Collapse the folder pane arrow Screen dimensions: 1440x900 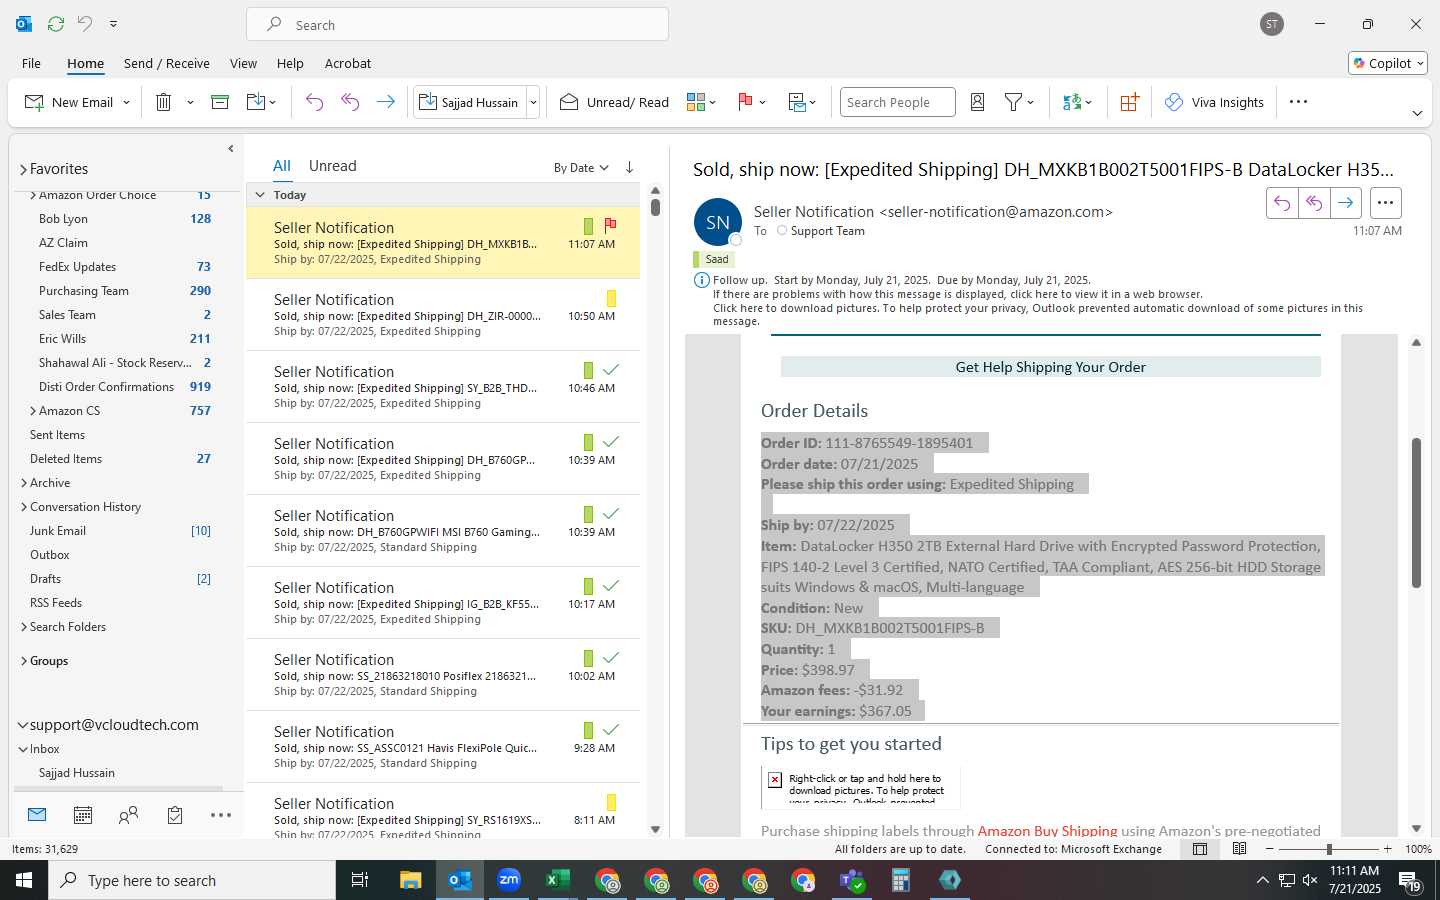[231, 148]
